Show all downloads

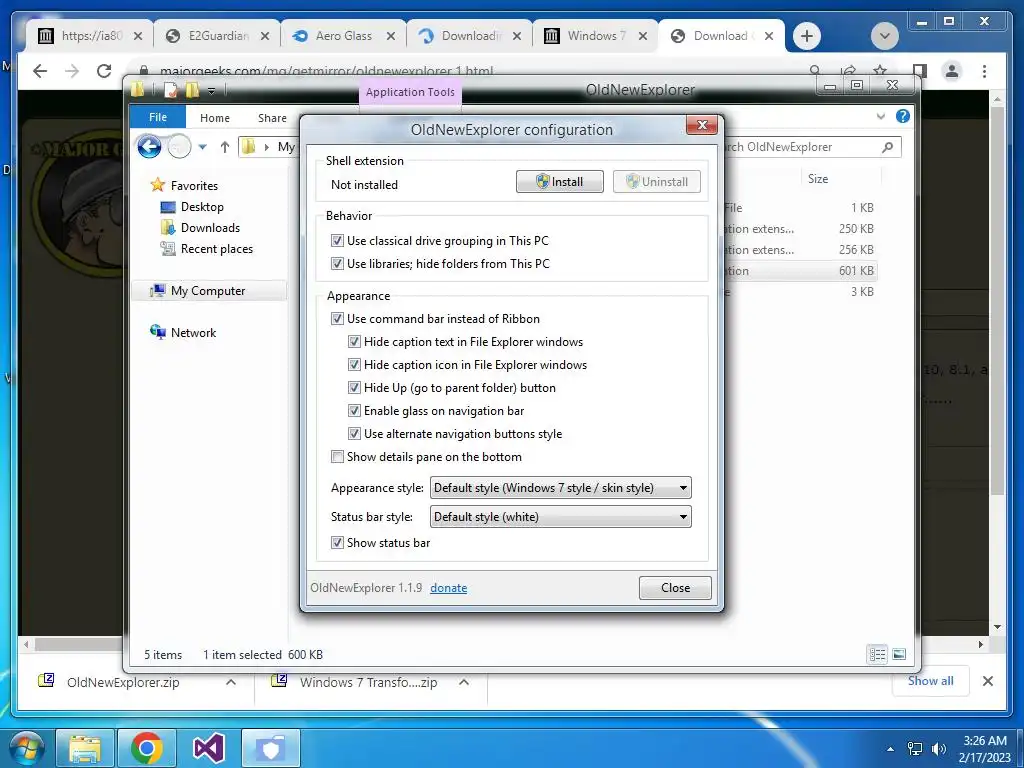point(931,680)
